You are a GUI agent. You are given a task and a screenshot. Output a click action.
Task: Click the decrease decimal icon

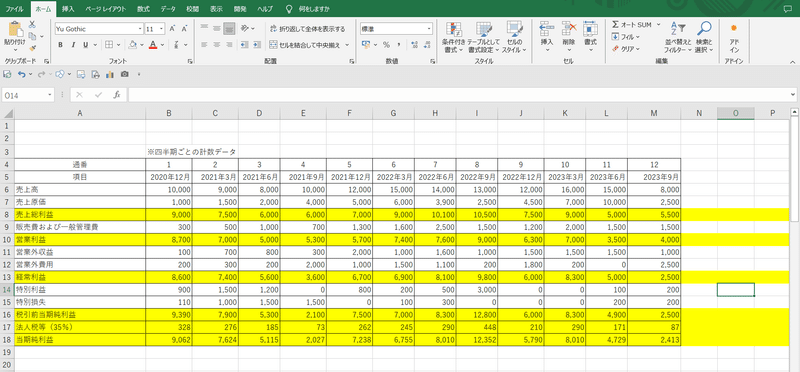coord(426,45)
